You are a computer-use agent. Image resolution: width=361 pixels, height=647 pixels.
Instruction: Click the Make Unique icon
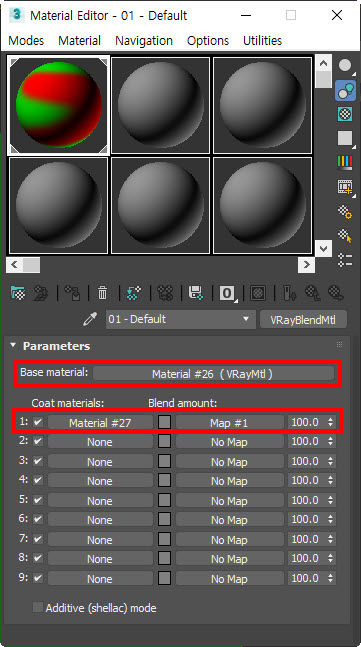coord(165,293)
